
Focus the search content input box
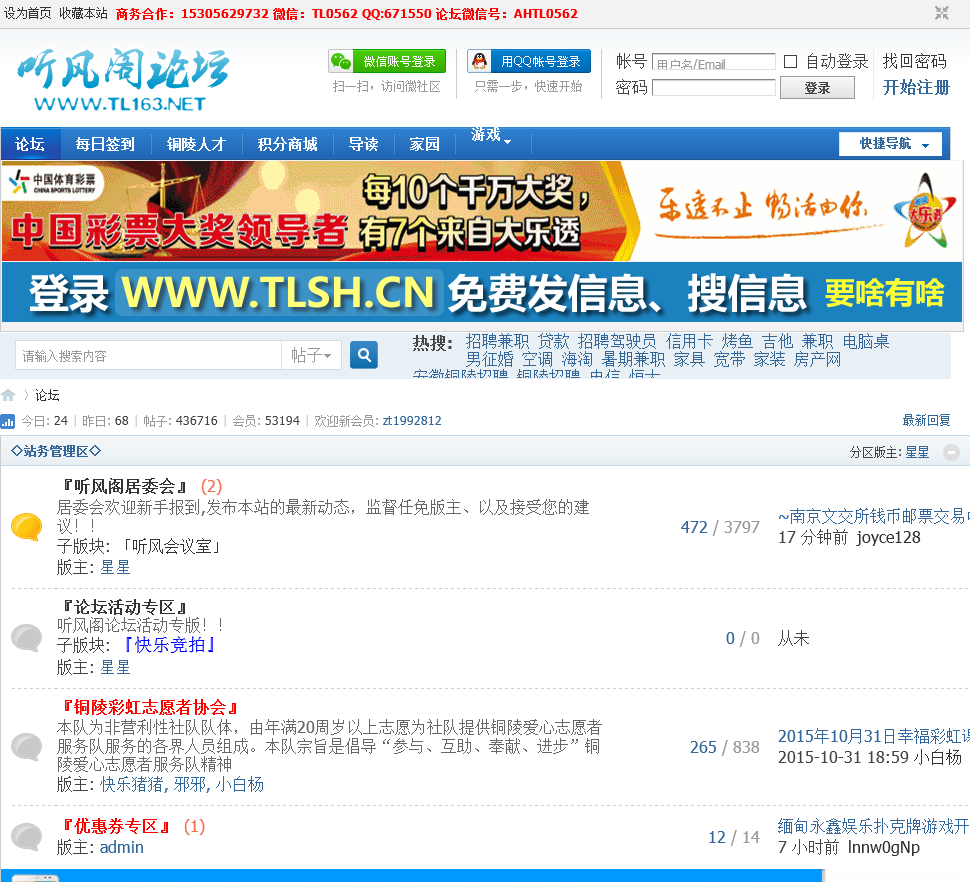tap(148, 356)
